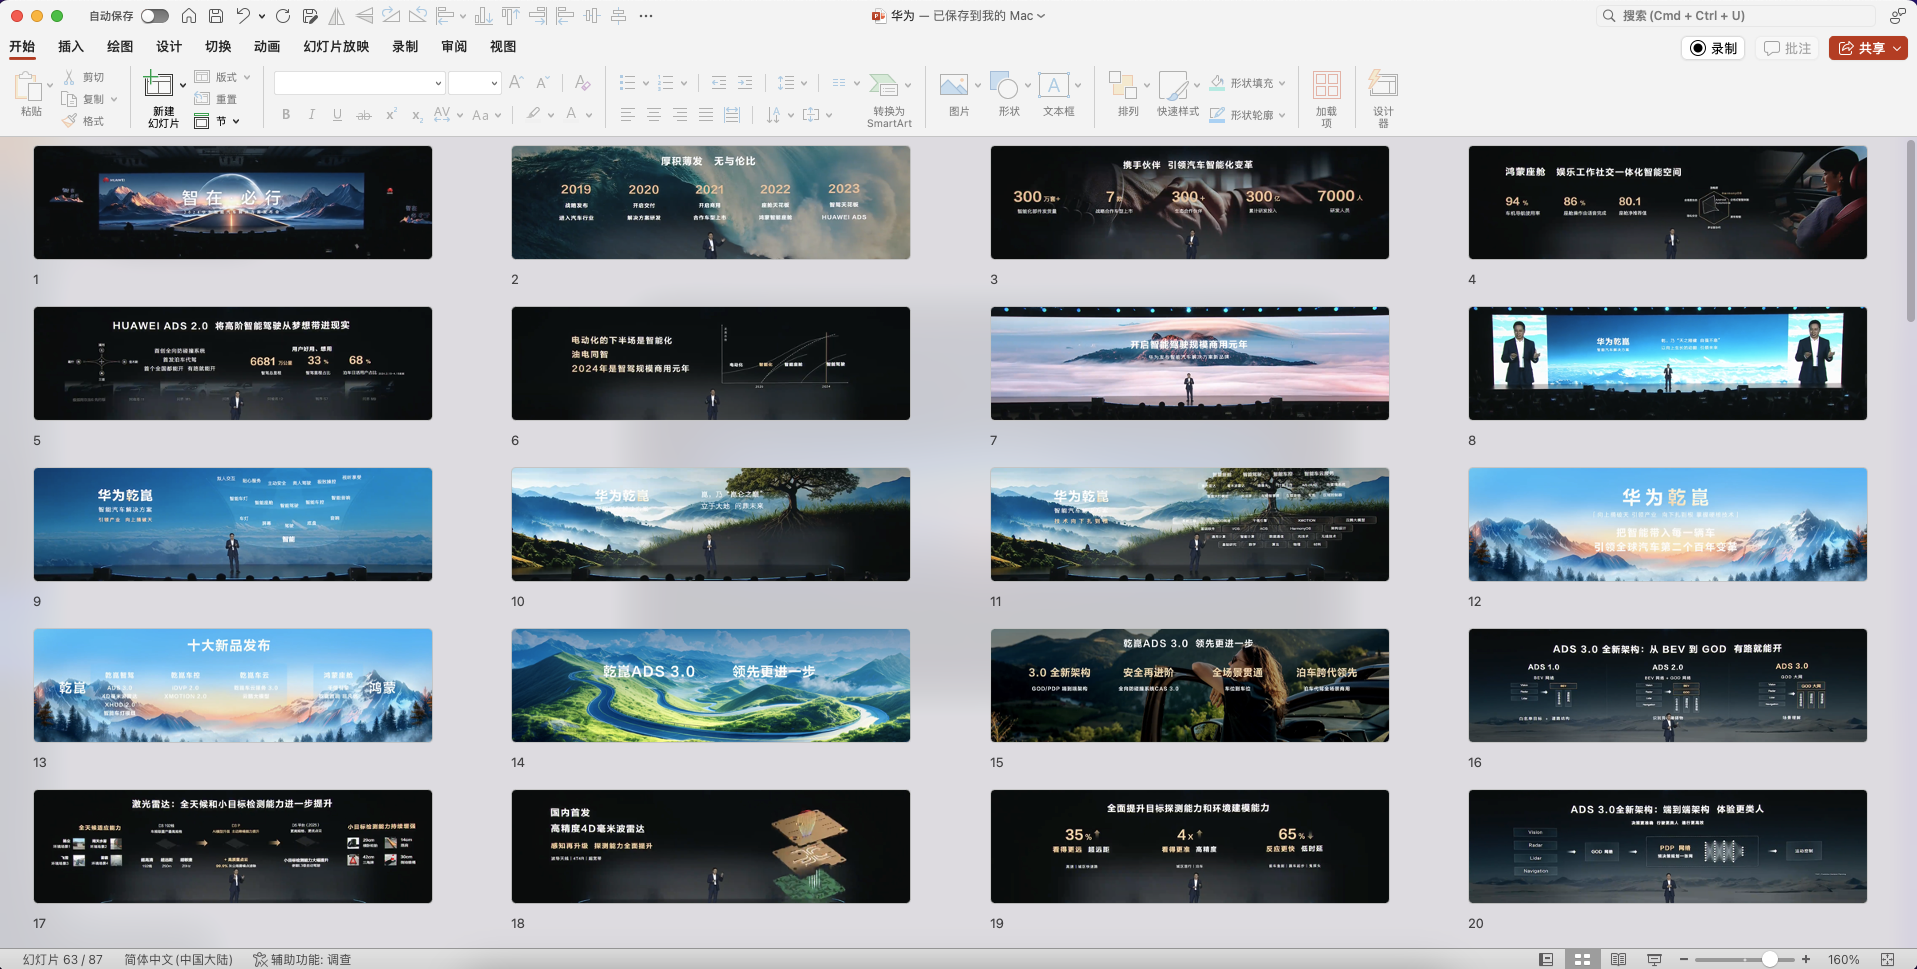Align text to the right
The height and width of the screenshot is (969, 1917).
tap(679, 115)
